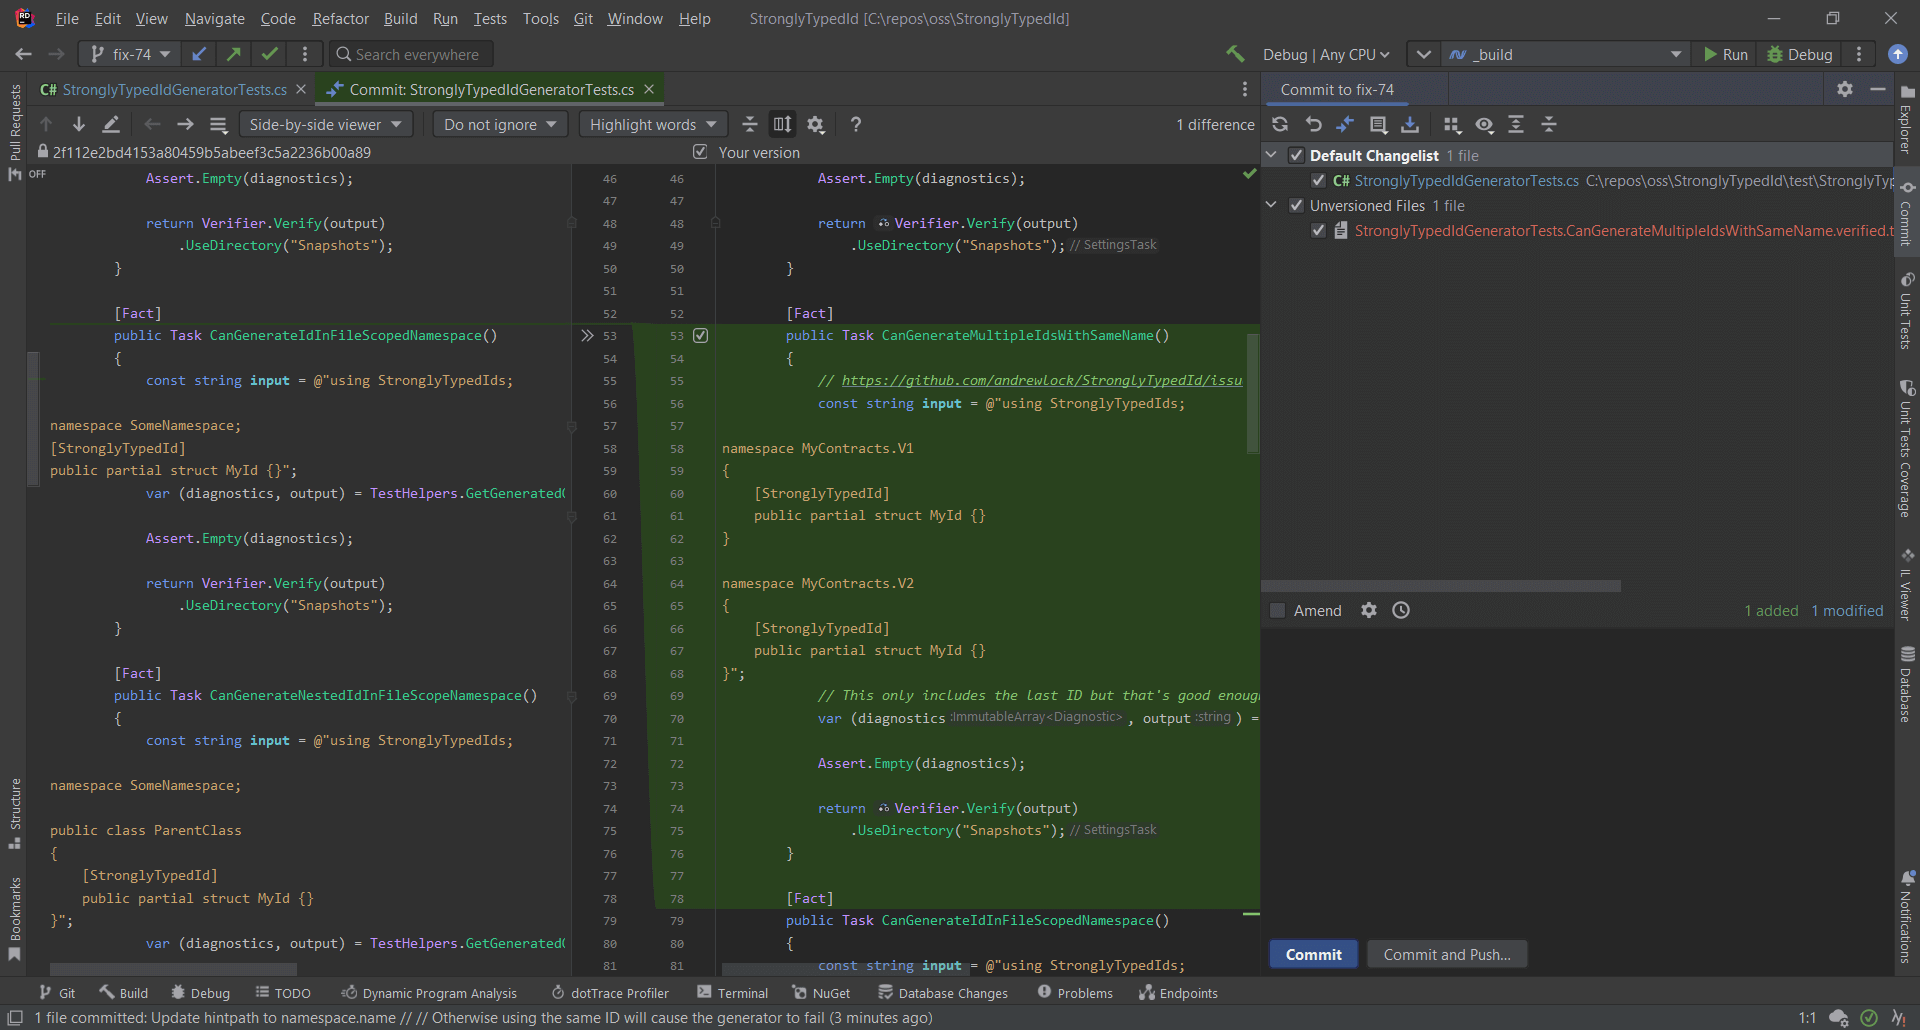Viewport: 1920px width, 1030px height.
Task: Open Do not ignore dropdown
Action: pos(500,124)
